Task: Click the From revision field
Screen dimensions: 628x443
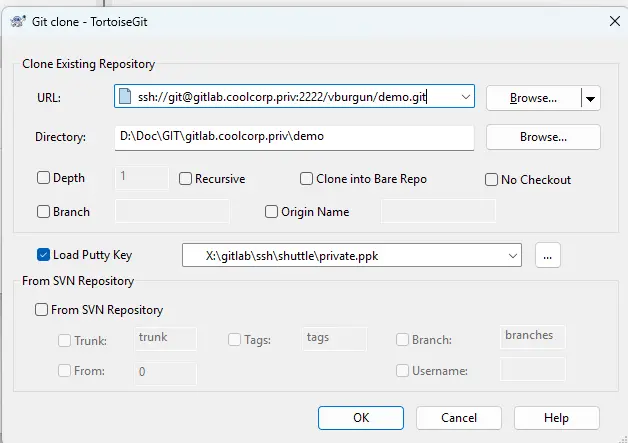Action: [x=166, y=374]
